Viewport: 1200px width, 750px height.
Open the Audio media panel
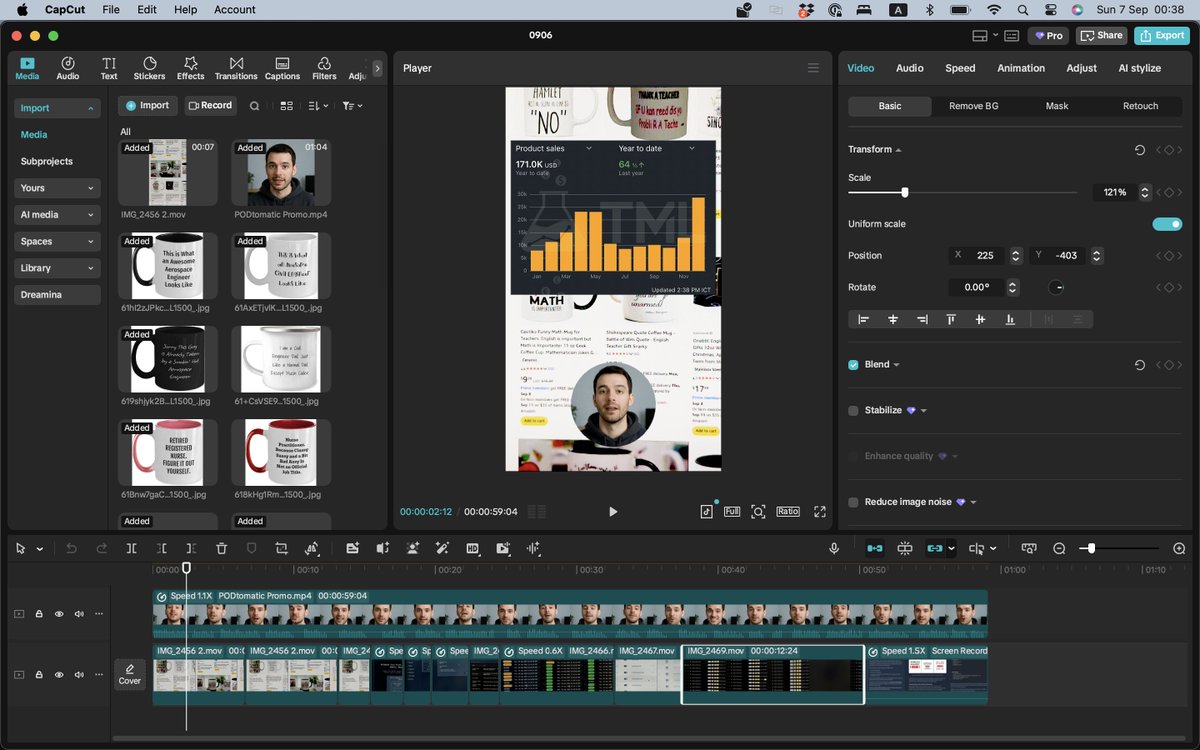pos(68,68)
